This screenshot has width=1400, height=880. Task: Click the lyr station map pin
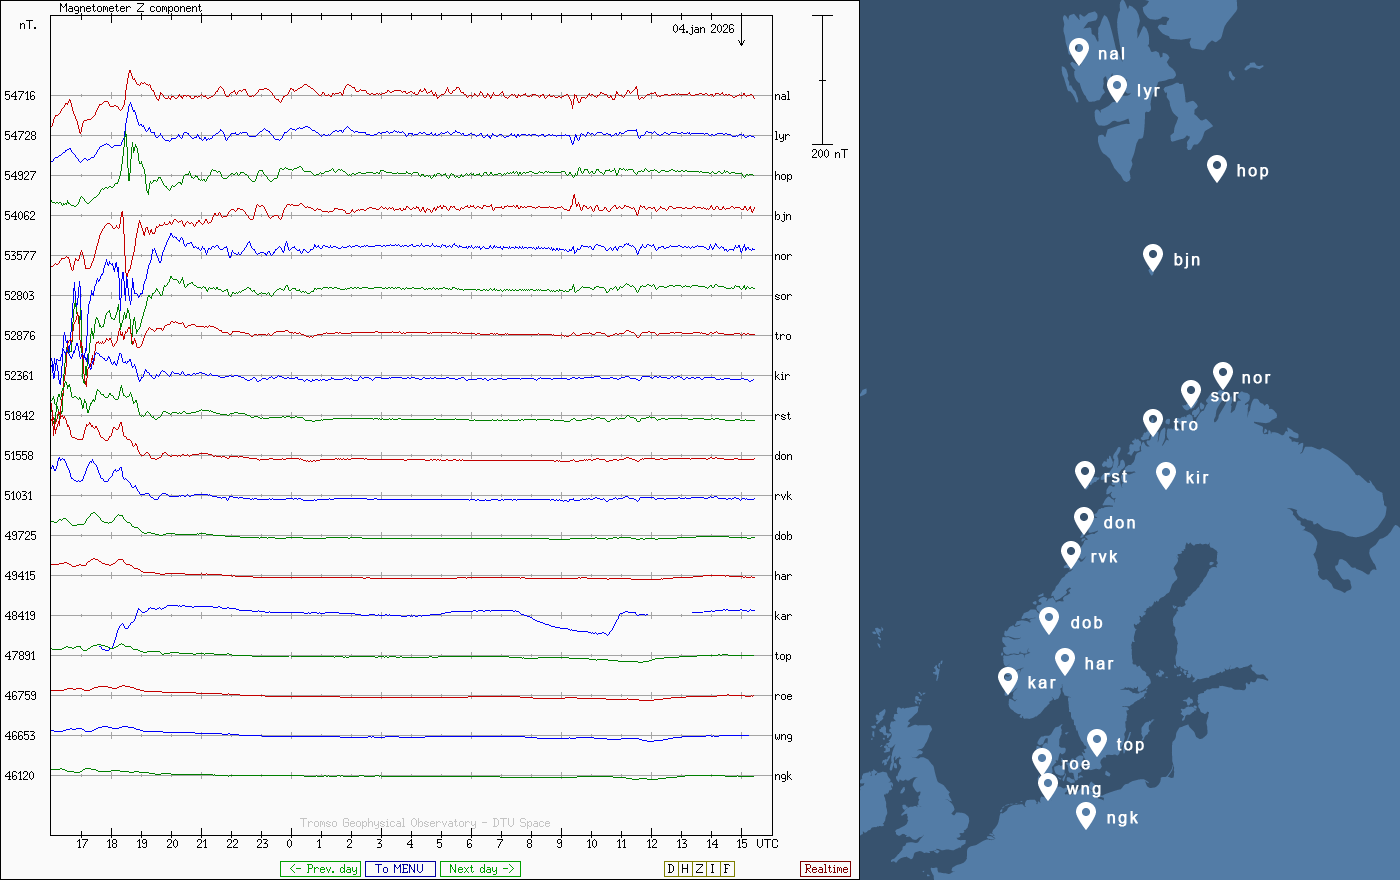point(1117,88)
